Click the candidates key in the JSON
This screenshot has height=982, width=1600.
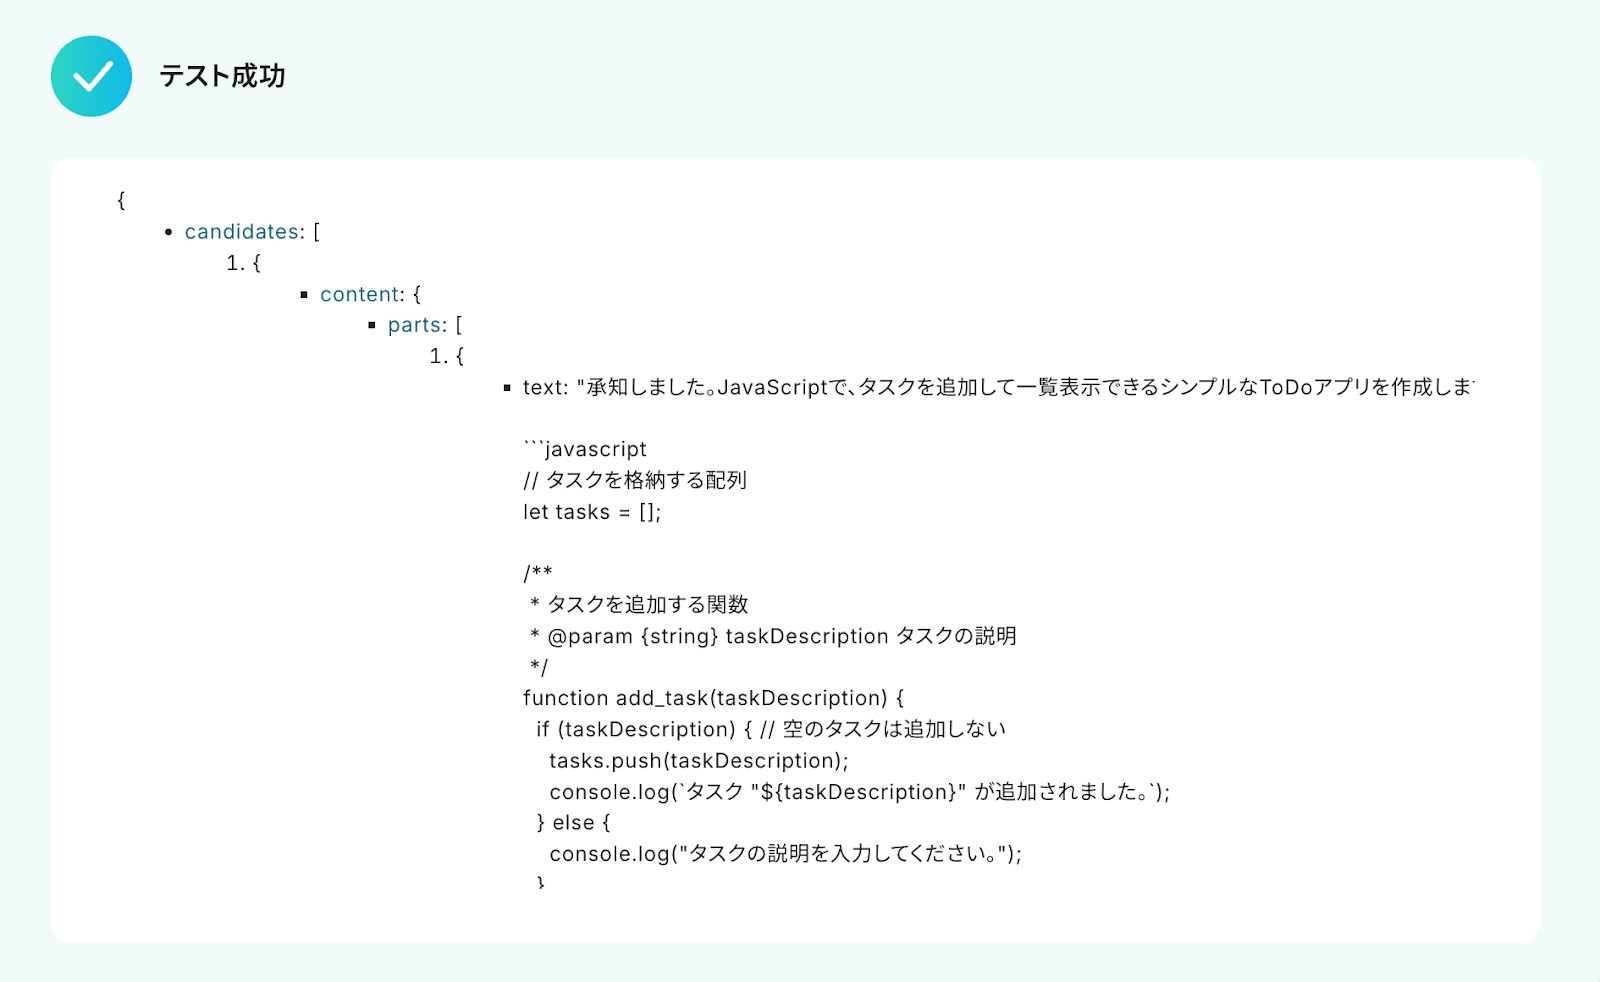(x=242, y=232)
